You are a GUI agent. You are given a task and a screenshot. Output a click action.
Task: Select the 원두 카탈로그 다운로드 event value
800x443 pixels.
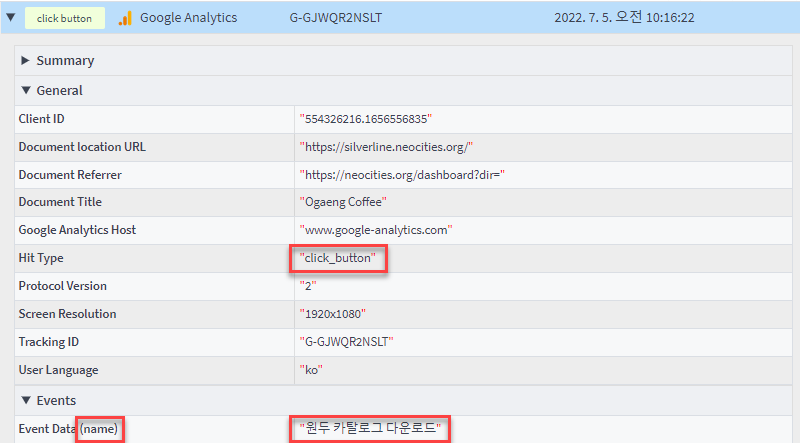[370, 428]
